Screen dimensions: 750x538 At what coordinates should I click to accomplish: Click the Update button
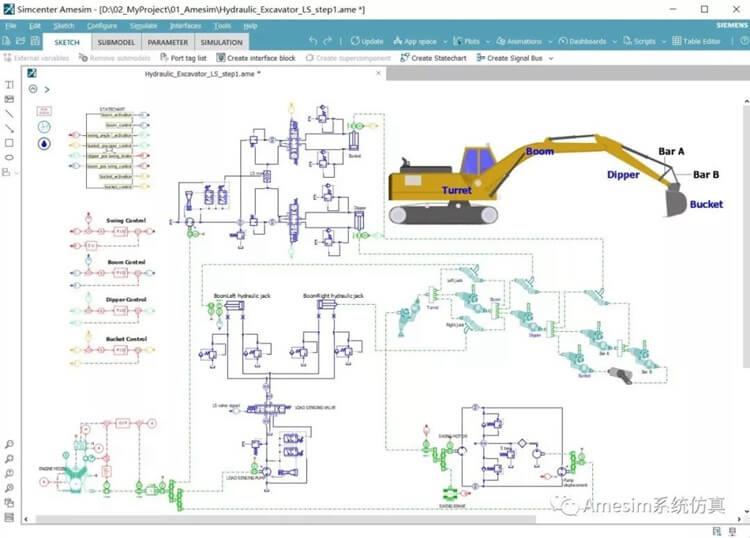[367, 41]
